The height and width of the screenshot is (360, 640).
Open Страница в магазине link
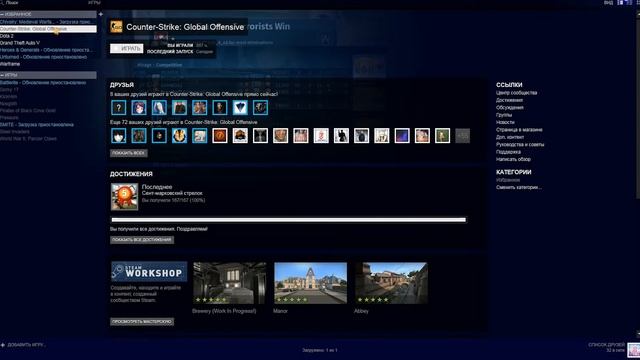(x=519, y=129)
